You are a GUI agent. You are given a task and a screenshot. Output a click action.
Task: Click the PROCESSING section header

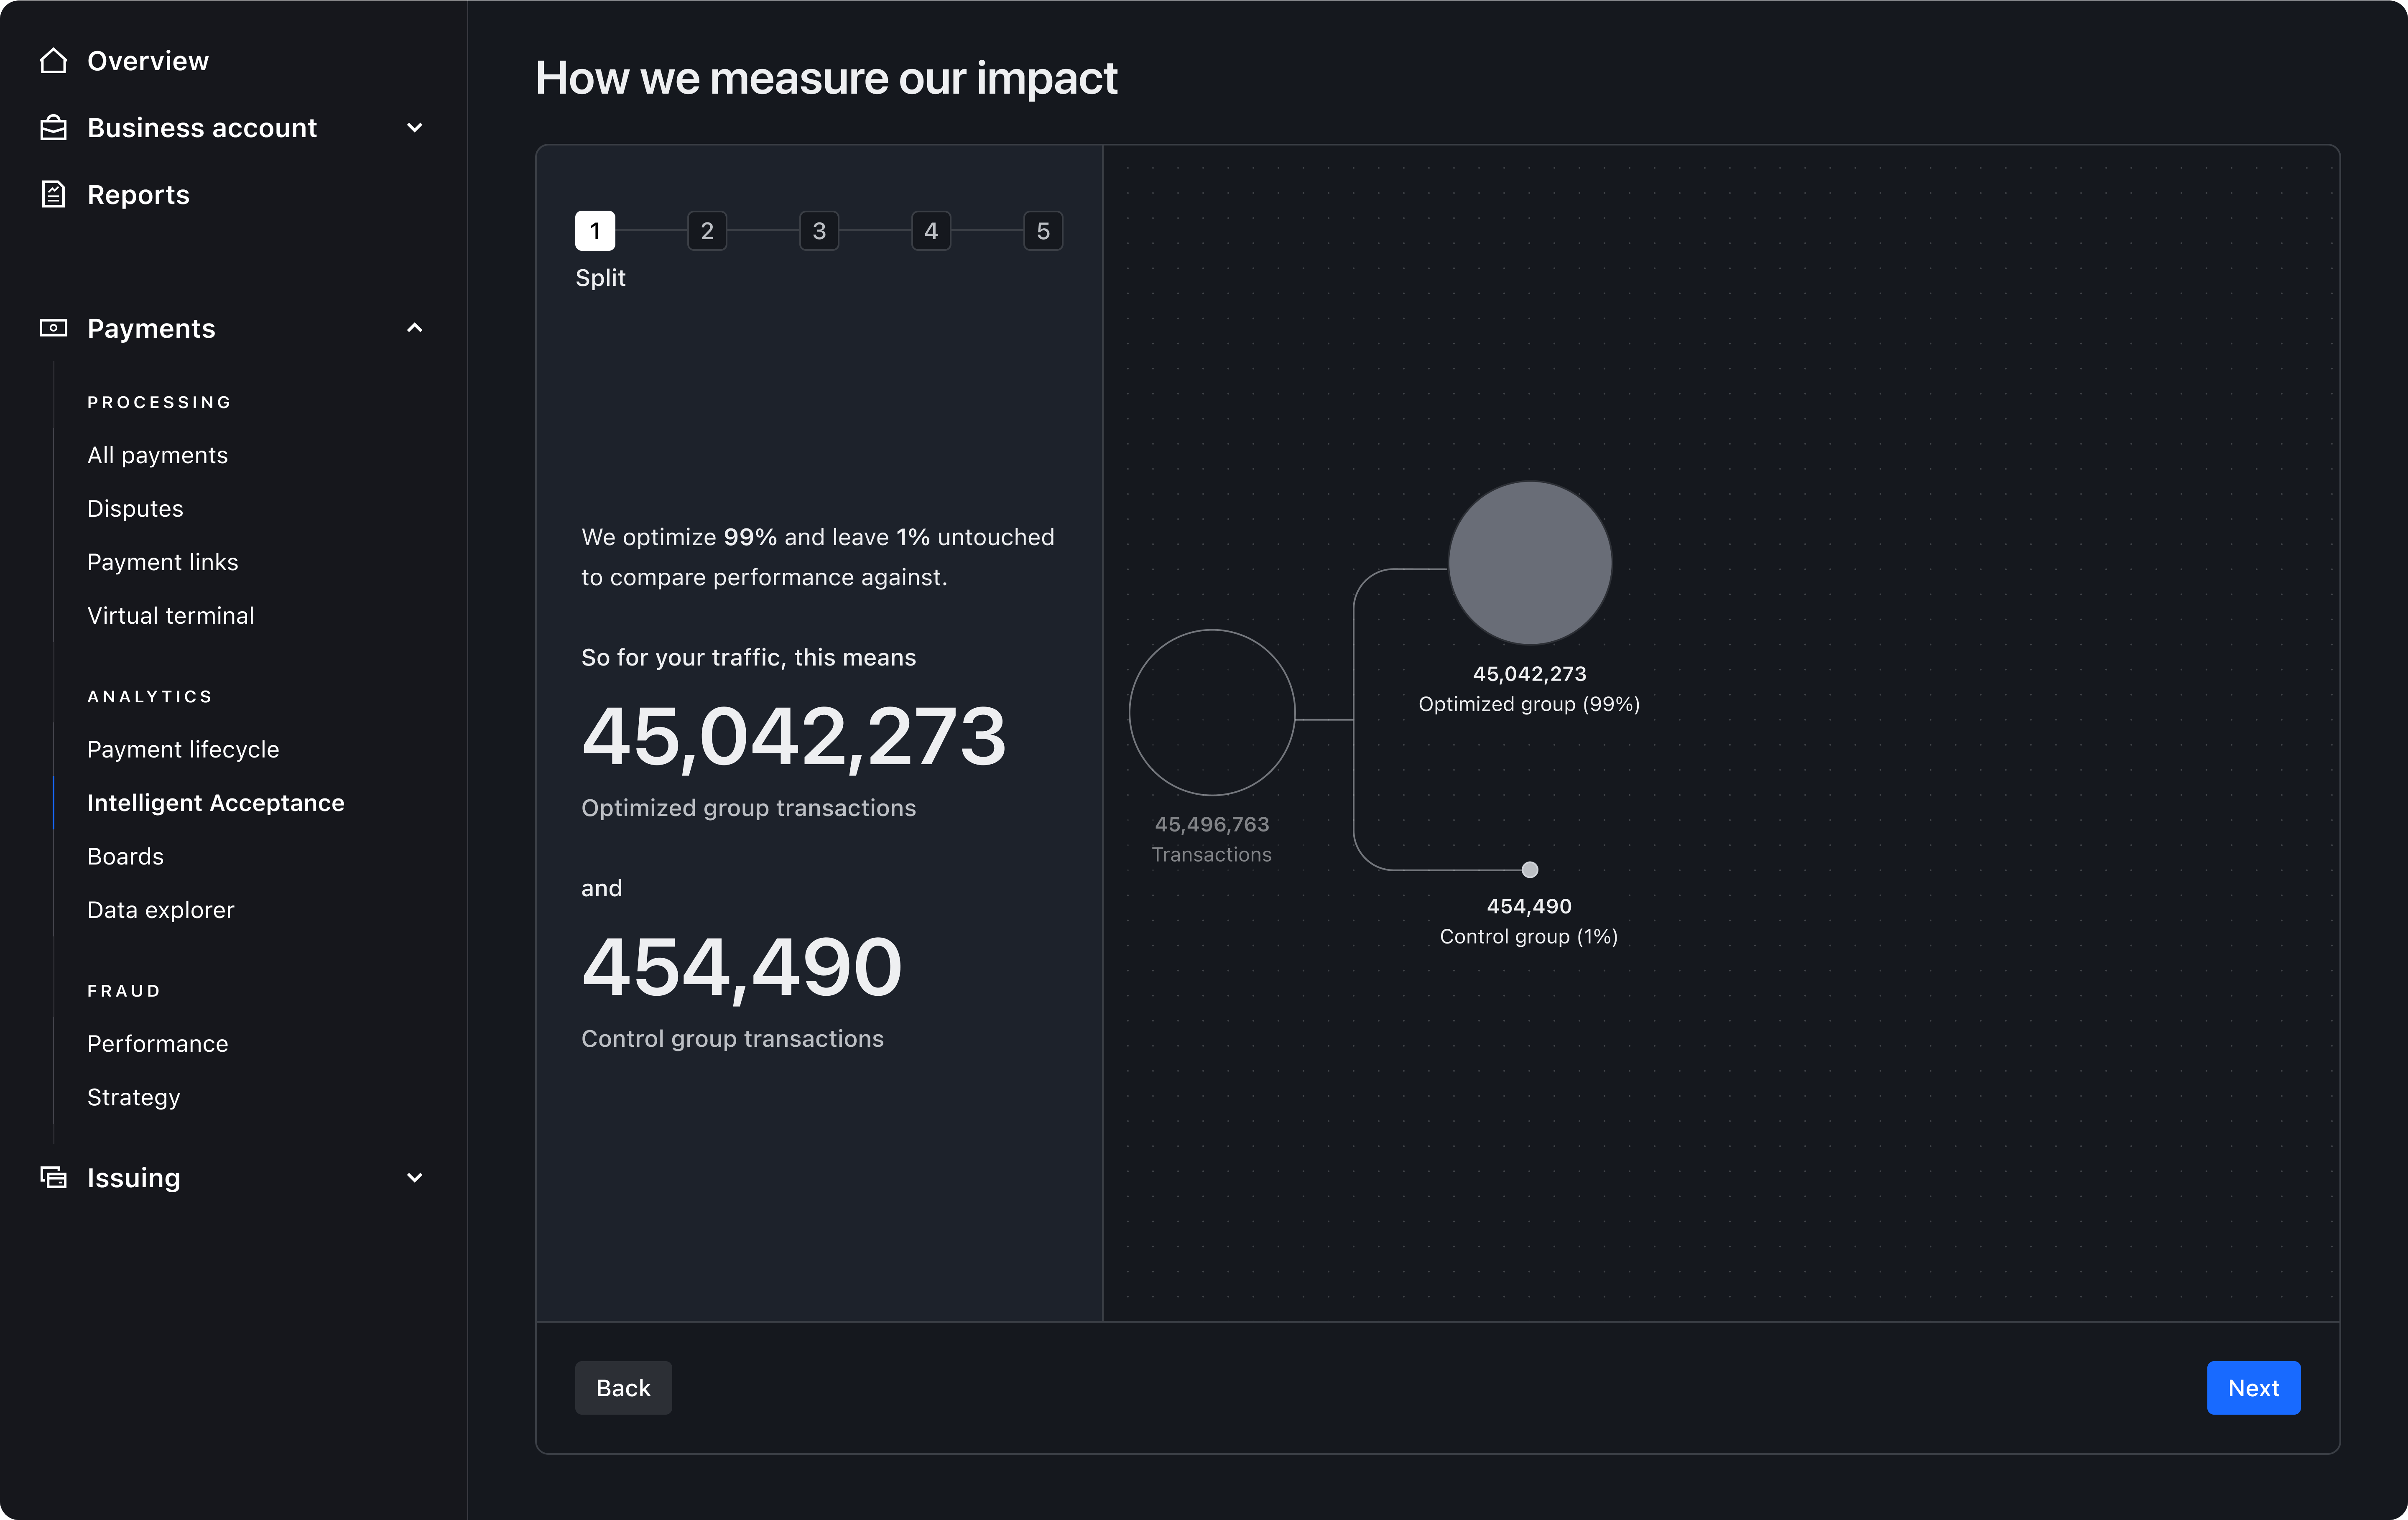pos(159,402)
